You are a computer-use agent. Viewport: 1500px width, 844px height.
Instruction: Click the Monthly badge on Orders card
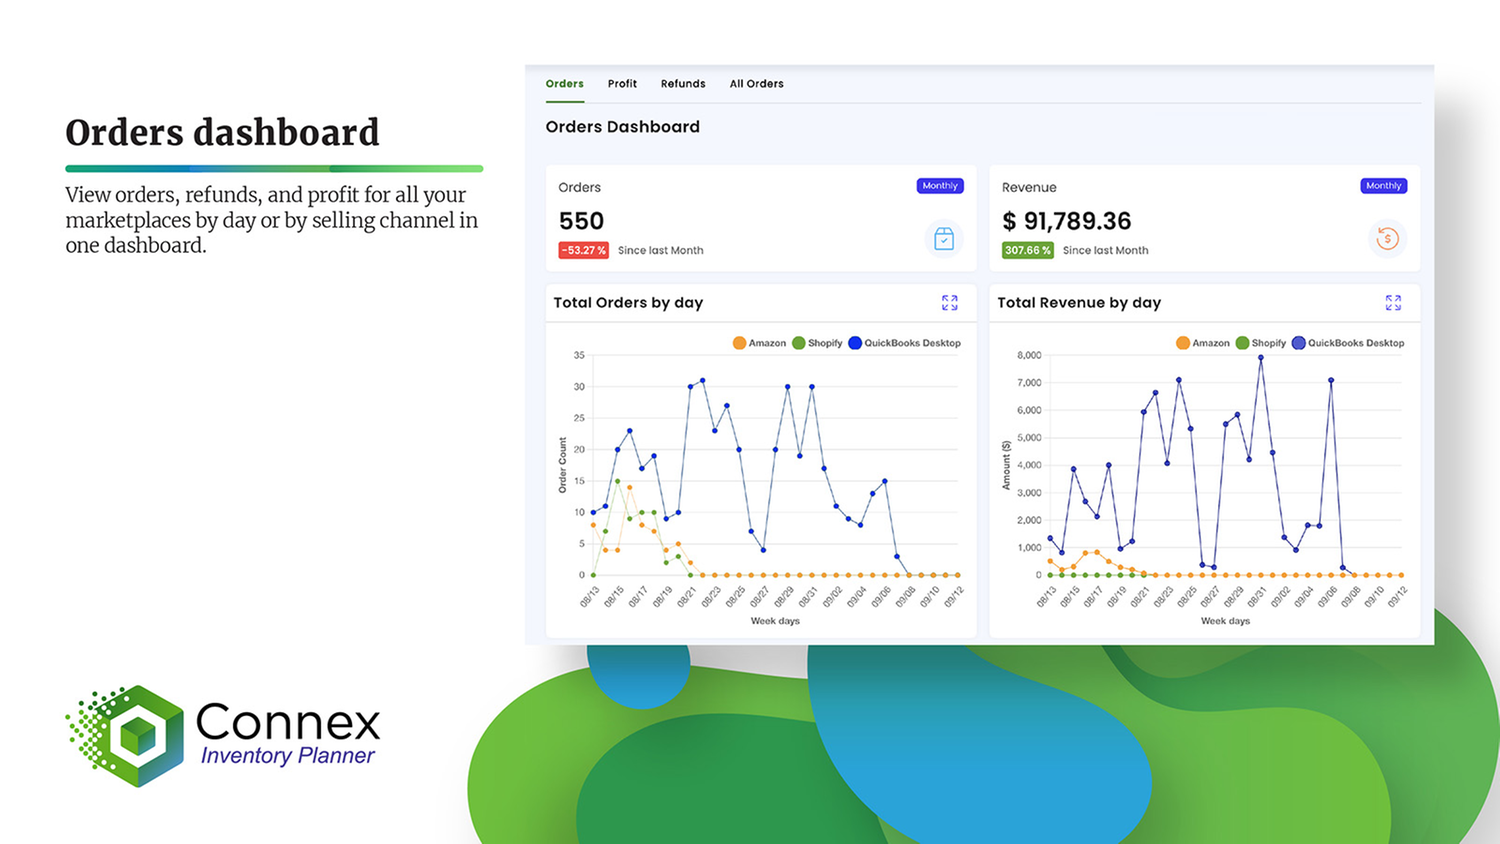coord(940,186)
